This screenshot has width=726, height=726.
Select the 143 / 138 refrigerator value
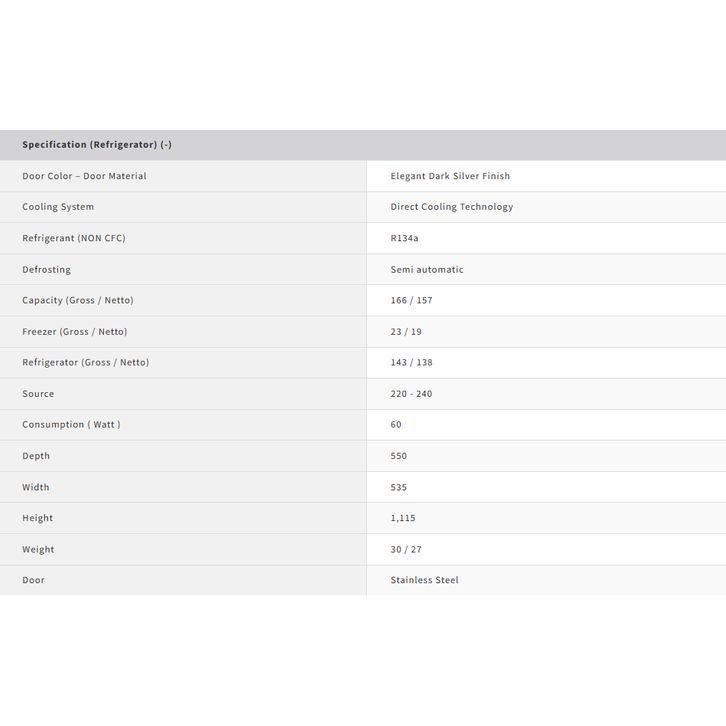pyautogui.click(x=412, y=363)
